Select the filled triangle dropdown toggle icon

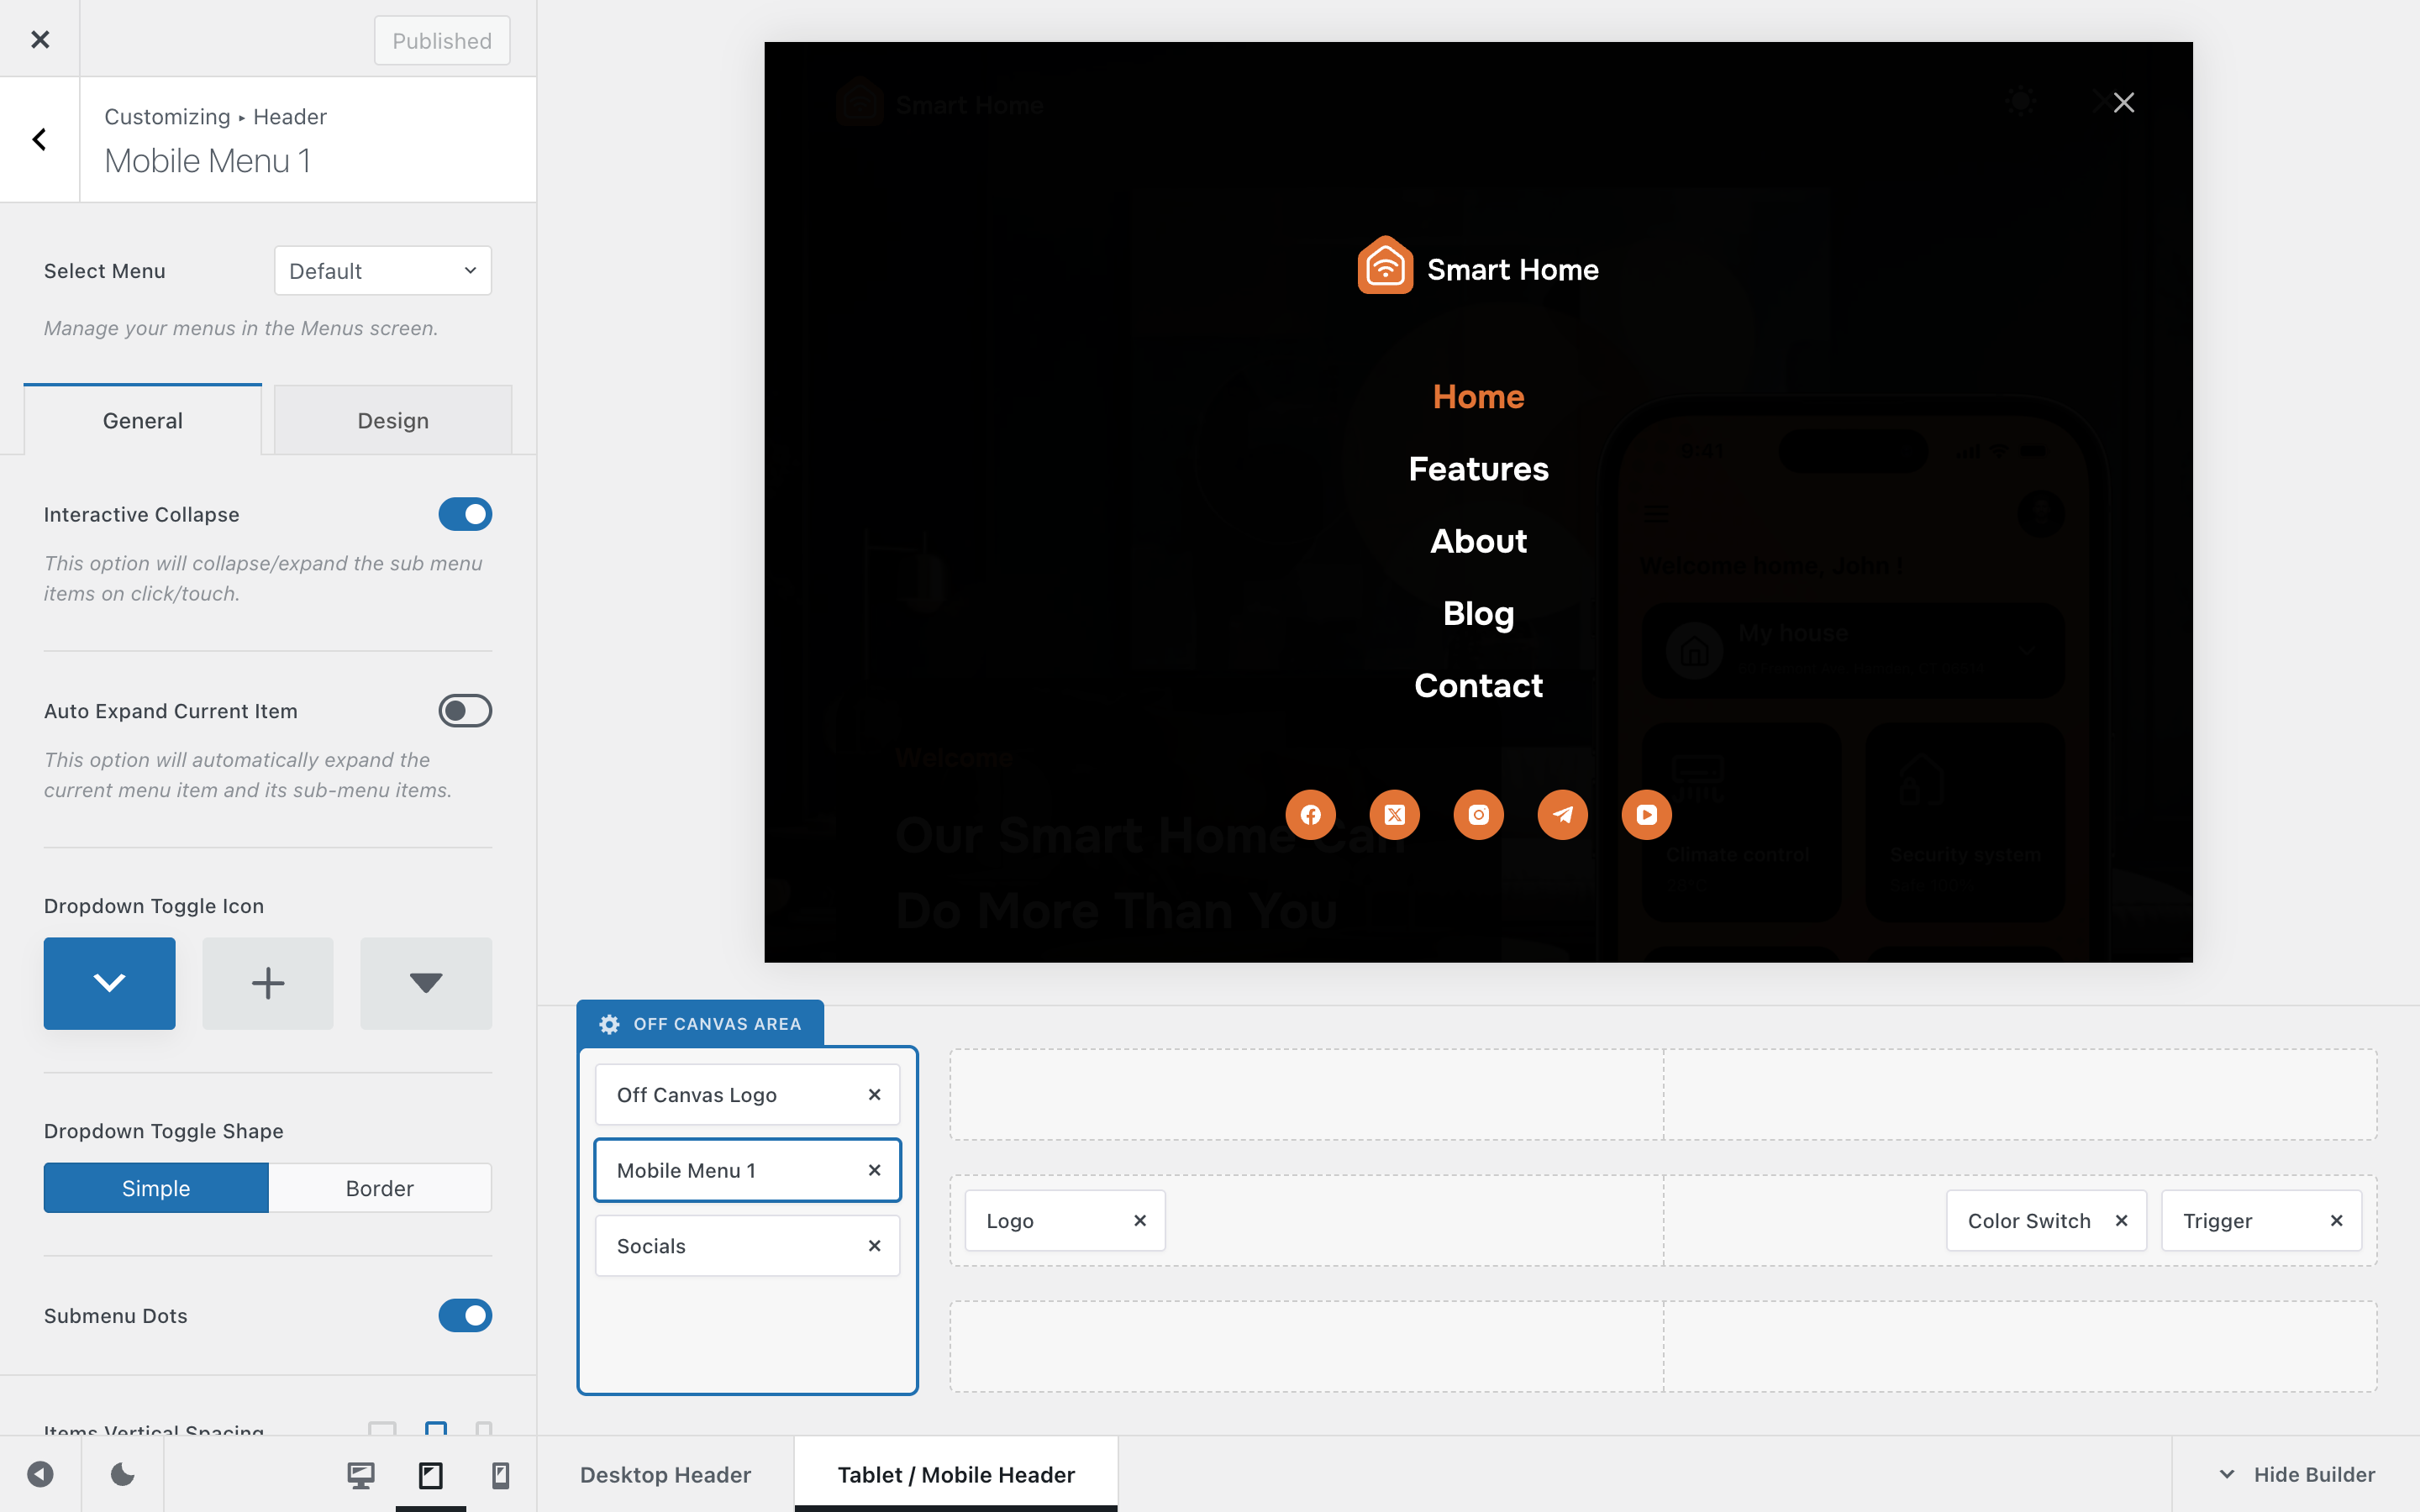tap(426, 983)
